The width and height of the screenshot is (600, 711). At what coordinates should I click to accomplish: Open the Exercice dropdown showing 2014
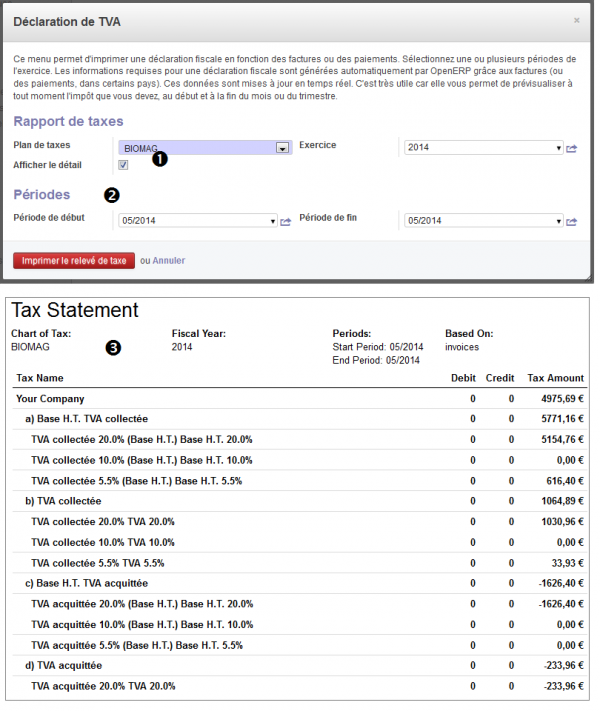coord(482,148)
